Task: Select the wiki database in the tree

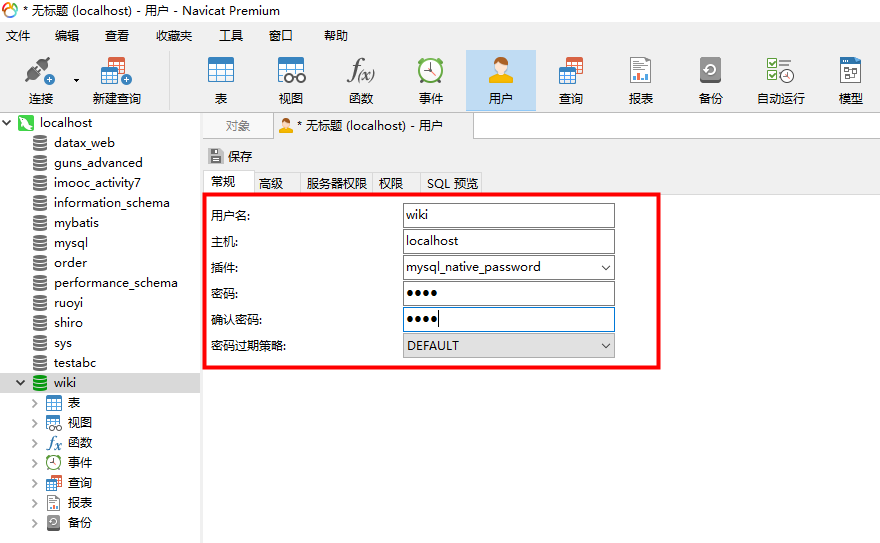Action: (65, 383)
